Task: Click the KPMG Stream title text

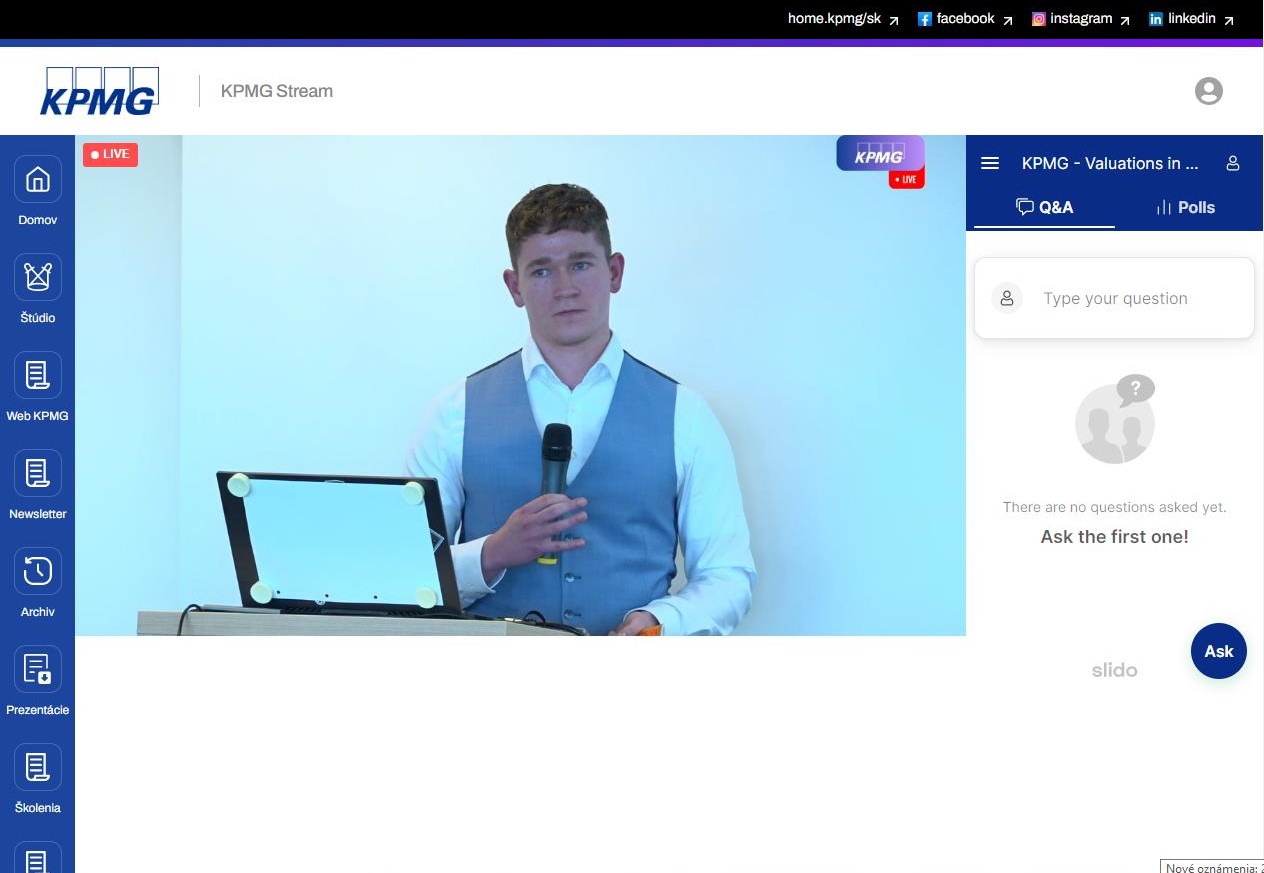Action: coord(277,91)
